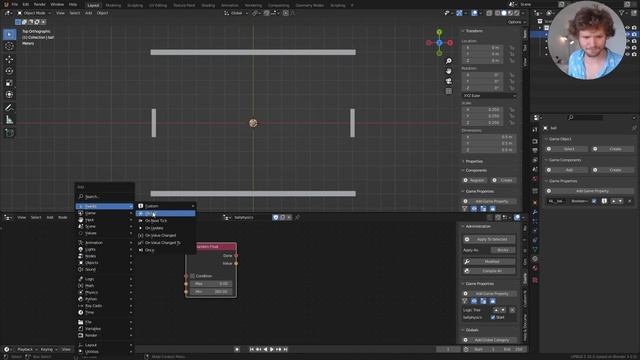Open the Object Mode dropdown

(34, 13)
